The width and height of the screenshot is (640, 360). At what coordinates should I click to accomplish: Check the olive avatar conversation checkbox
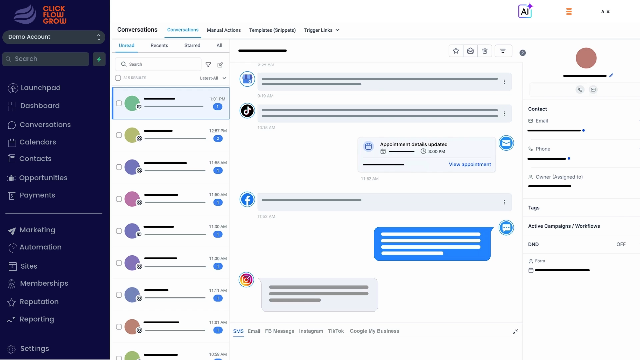click(119, 135)
